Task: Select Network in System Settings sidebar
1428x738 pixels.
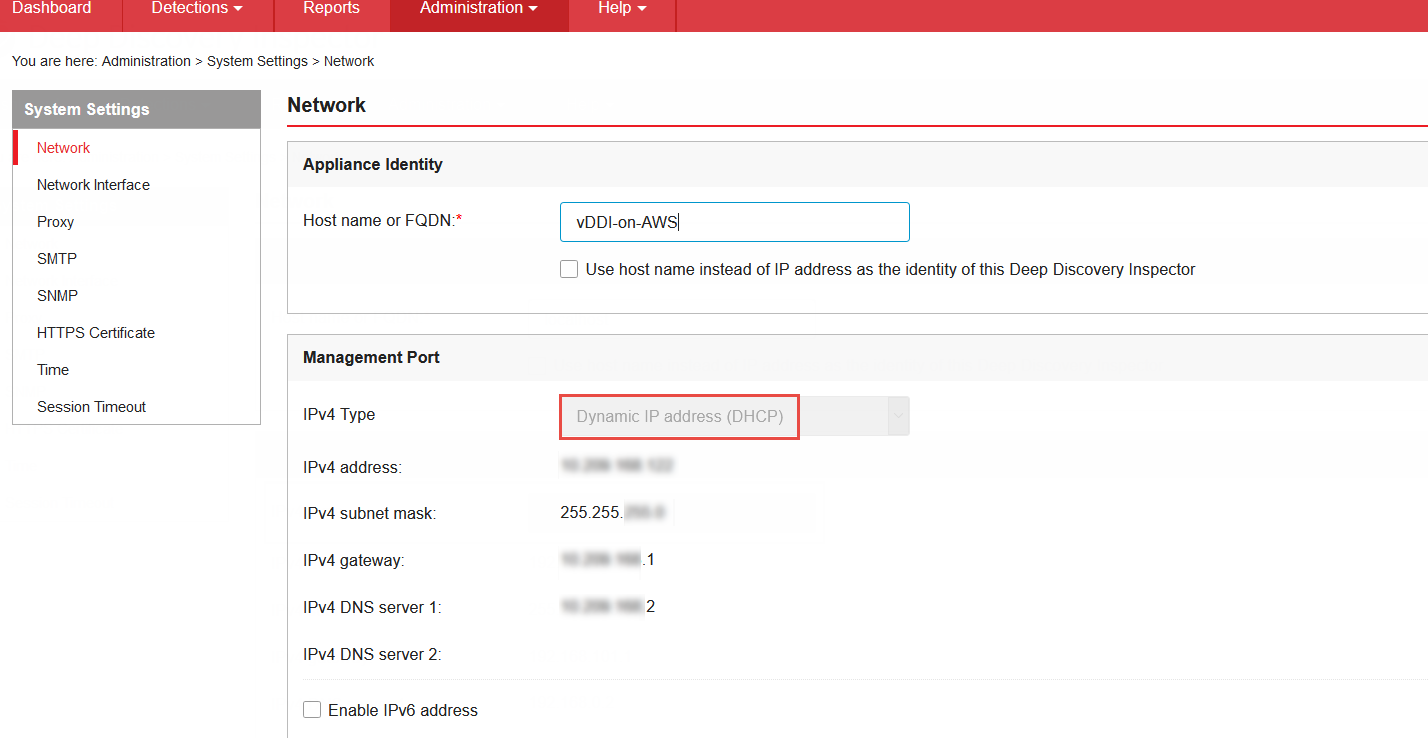Action: (x=63, y=148)
